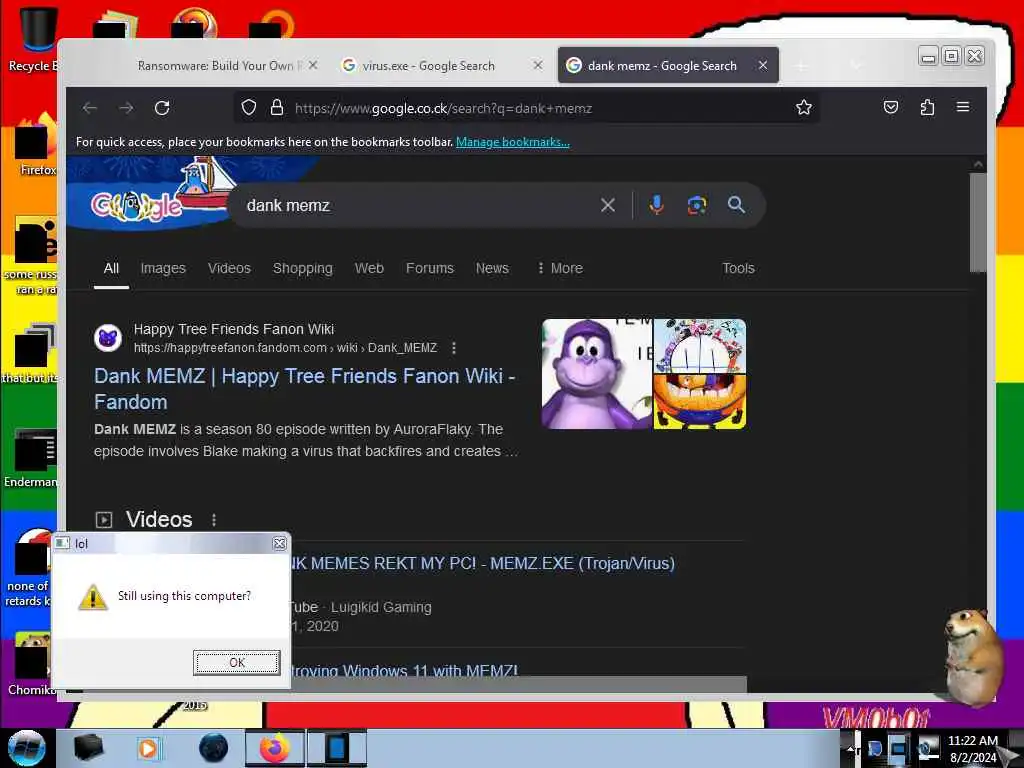Switch to Web results filter
The width and height of the screenshot is (1024, 768).
pos(369,268)
